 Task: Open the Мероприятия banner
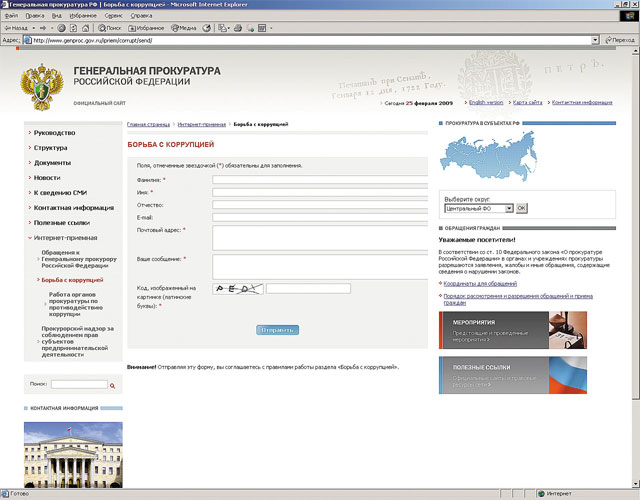513,330
